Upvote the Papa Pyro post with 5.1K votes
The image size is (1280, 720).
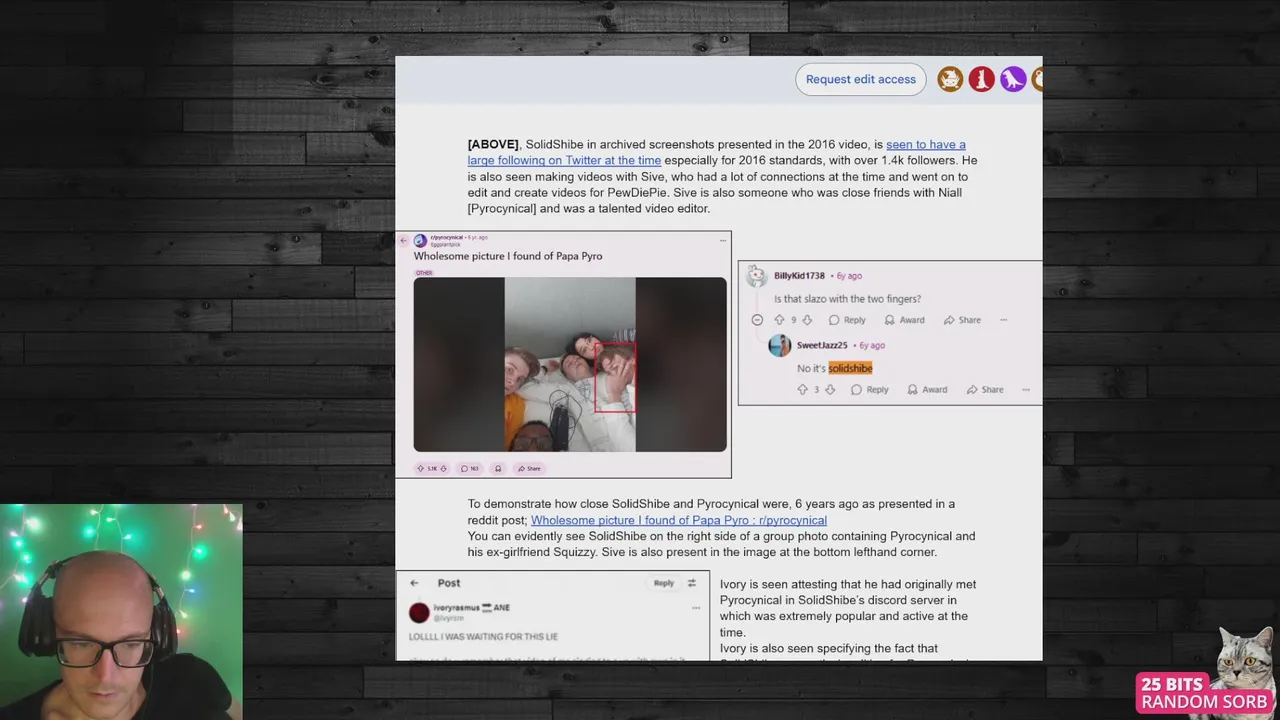422,468
